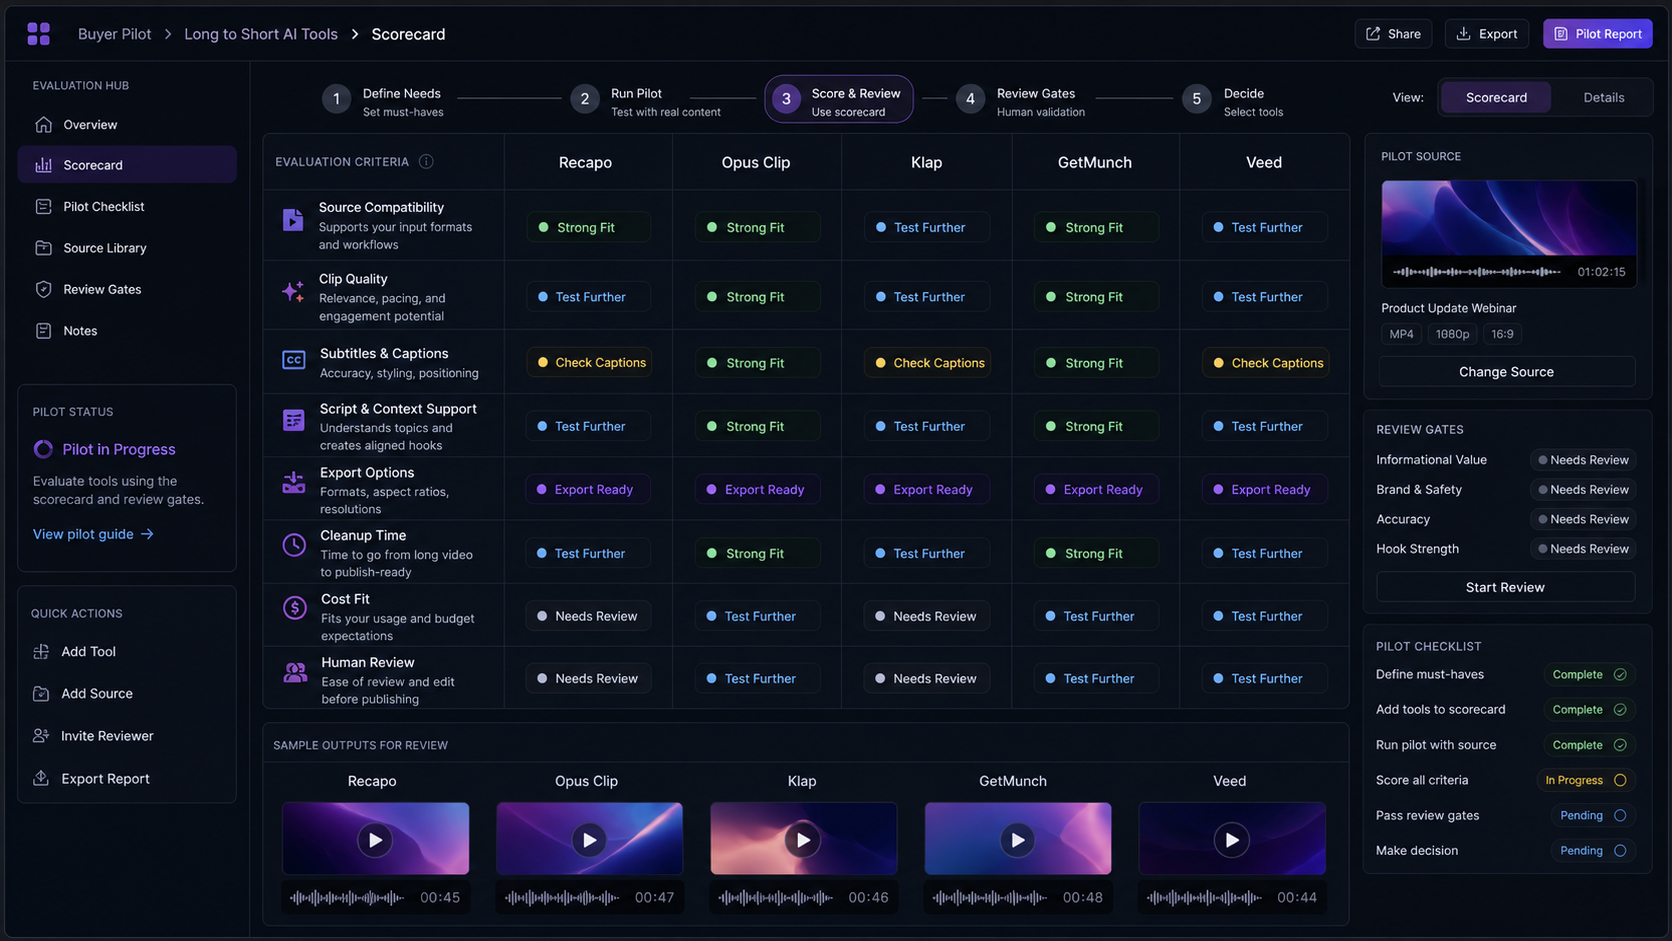Go to step 1 Define Needs
The height and width of the screenshot is (941, 1672).
383,100
